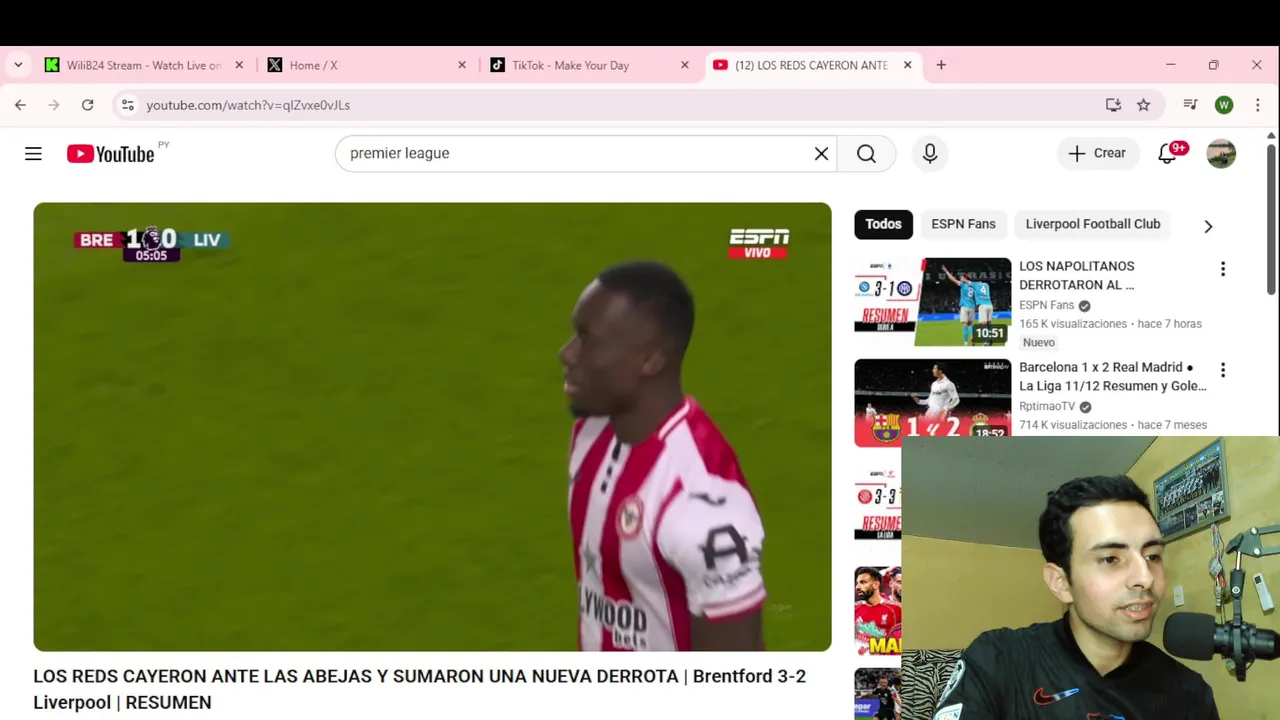1280x720 pixels.
Task: Close the Home / X tab
Action: (462, 65)
